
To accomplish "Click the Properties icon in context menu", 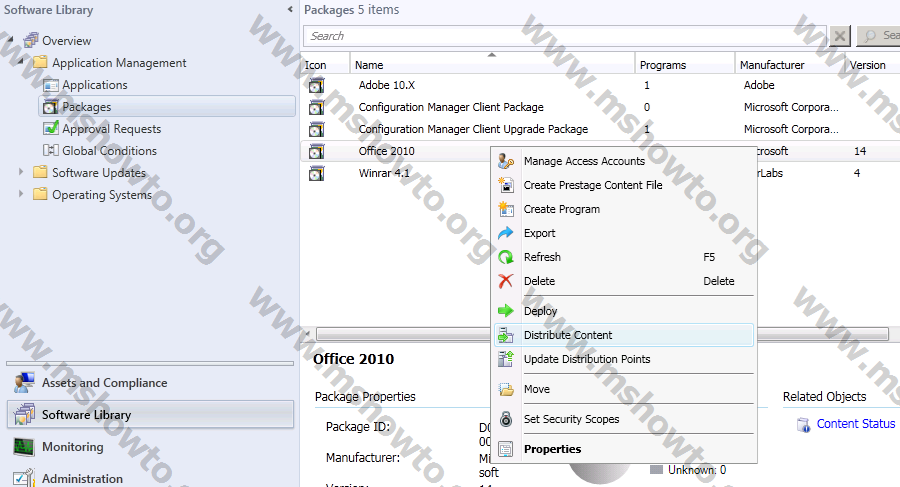I will [x=506, y=449].
